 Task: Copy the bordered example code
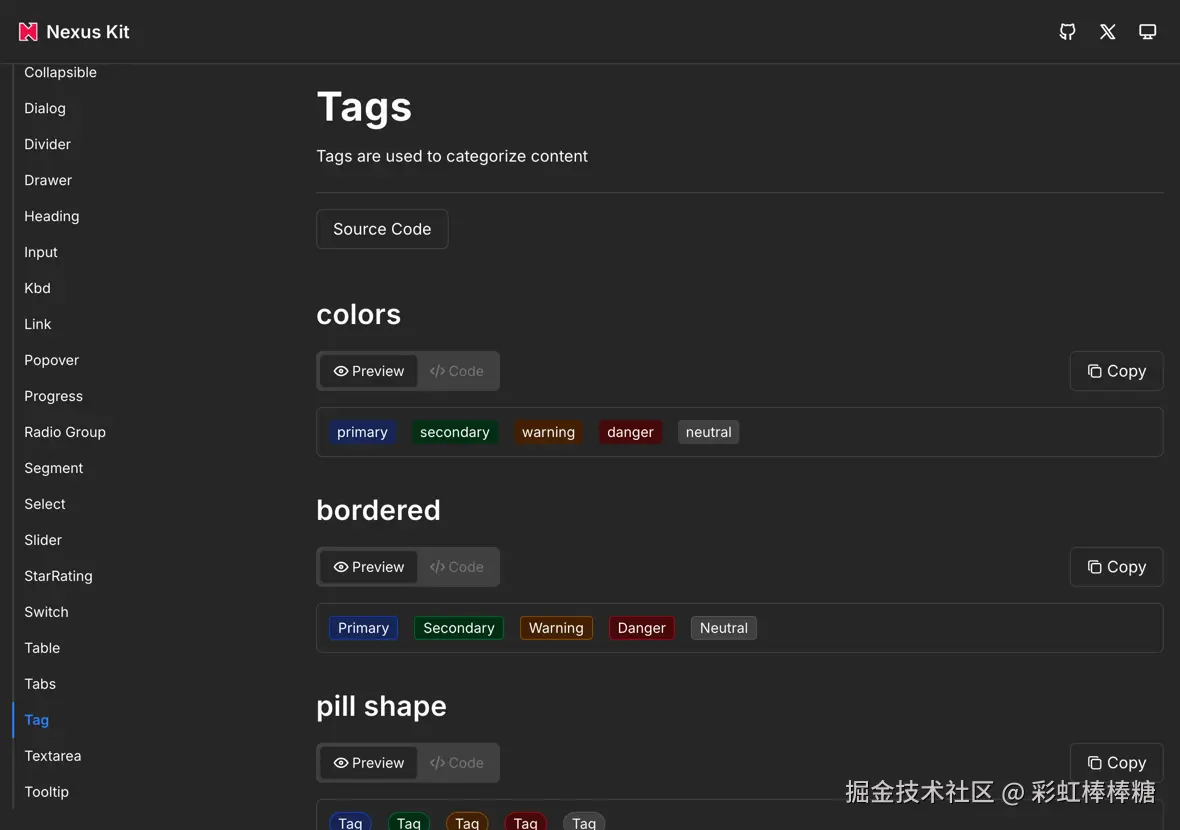pos(1116,567)
